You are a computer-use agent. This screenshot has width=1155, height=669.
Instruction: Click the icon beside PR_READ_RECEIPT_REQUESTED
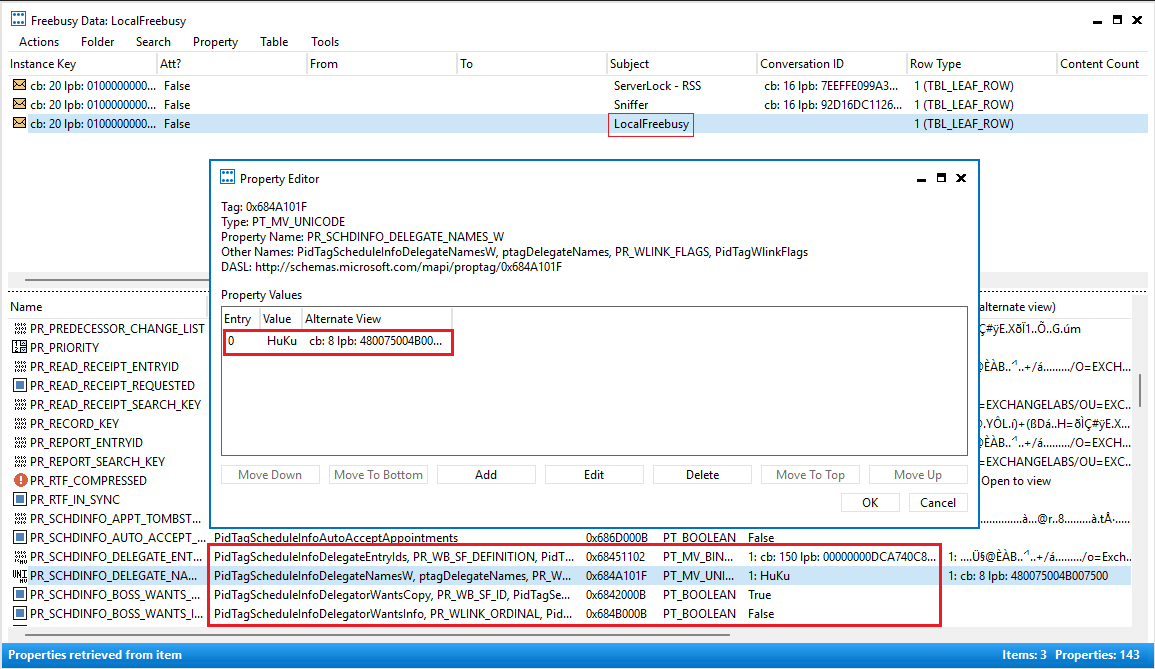(x=20, y=386)
